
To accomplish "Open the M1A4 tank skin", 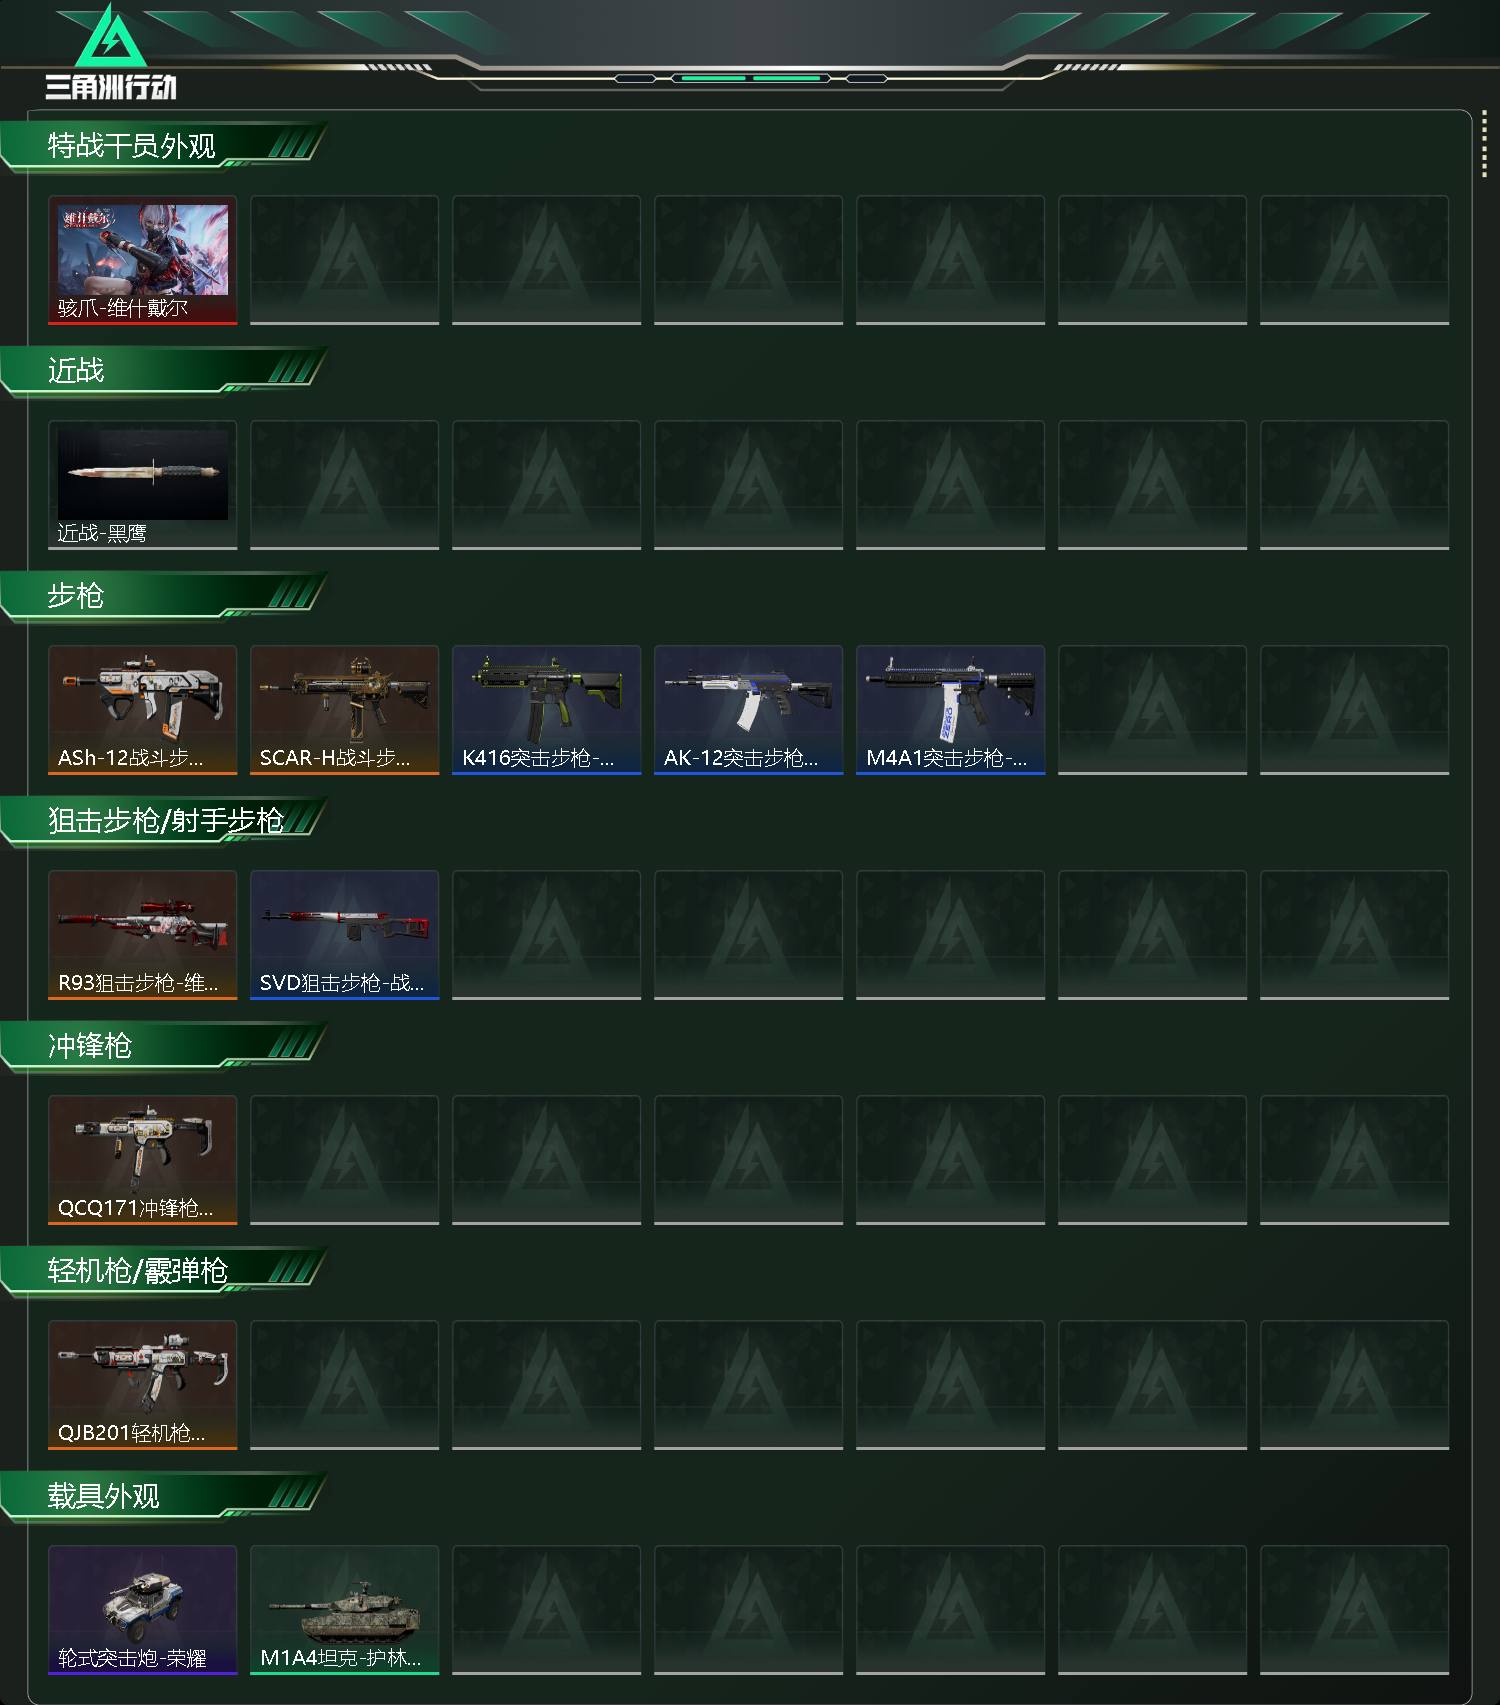I will [345, 1610].
